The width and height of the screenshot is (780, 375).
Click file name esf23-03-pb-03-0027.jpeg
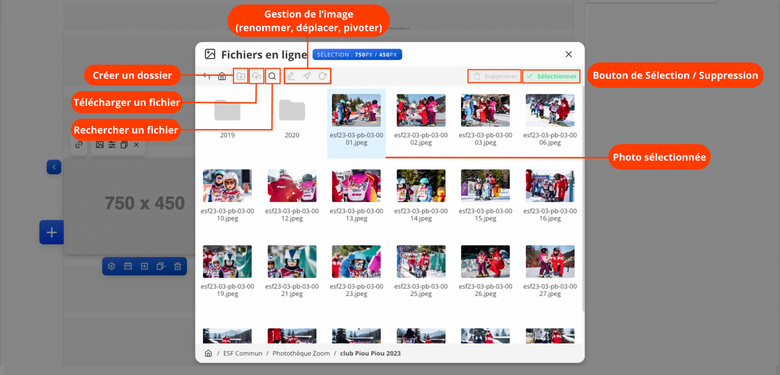(x=550, y=290)
